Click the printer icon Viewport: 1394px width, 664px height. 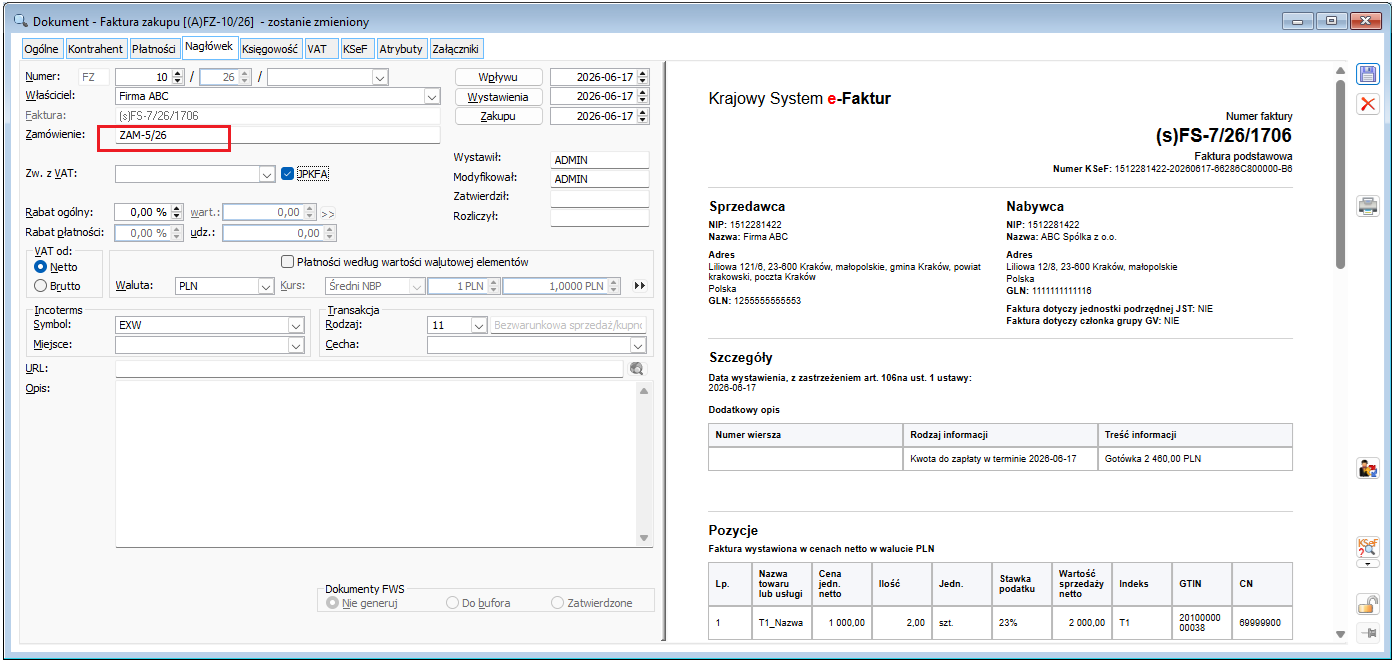tap(1367, 207)
